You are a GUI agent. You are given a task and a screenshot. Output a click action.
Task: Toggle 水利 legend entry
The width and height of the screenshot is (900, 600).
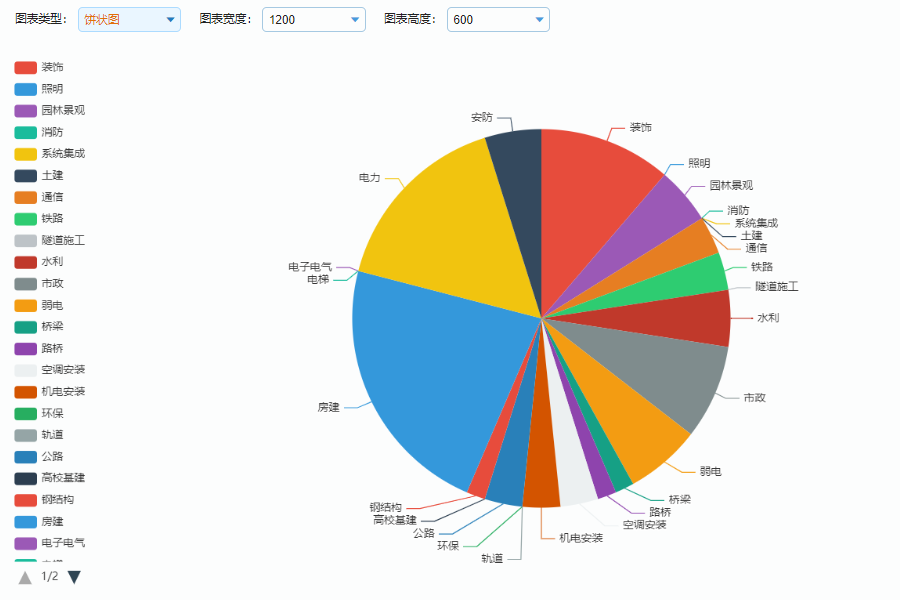pyautogui.click(x=39, y=262)
